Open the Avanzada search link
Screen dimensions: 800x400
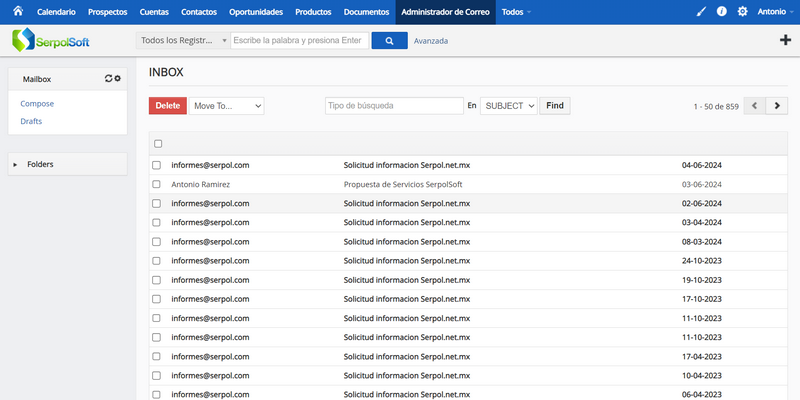431,41
